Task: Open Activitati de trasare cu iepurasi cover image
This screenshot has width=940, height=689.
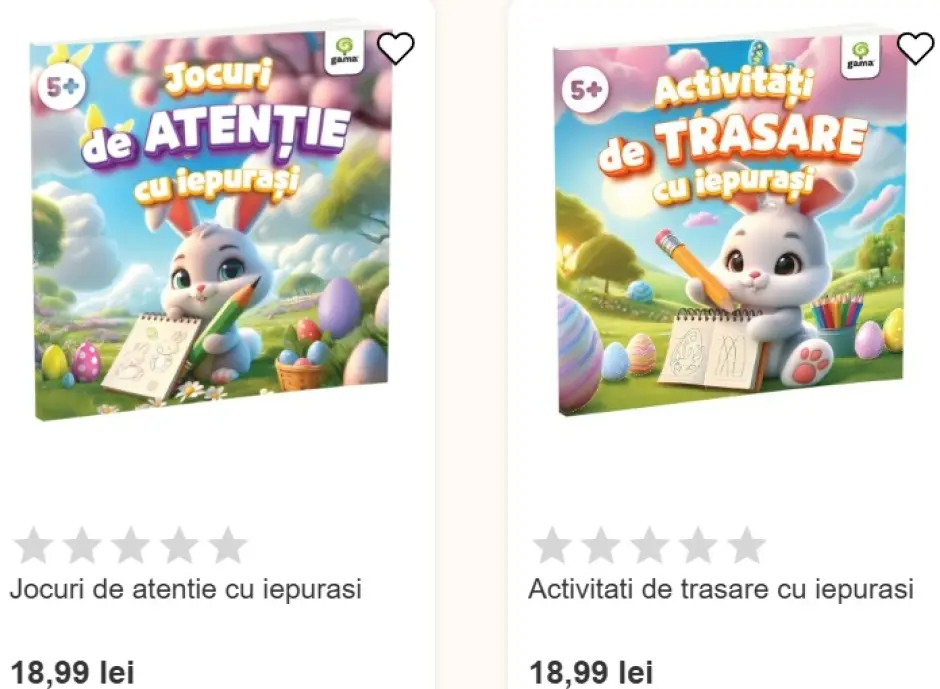Action: (731, 225)
